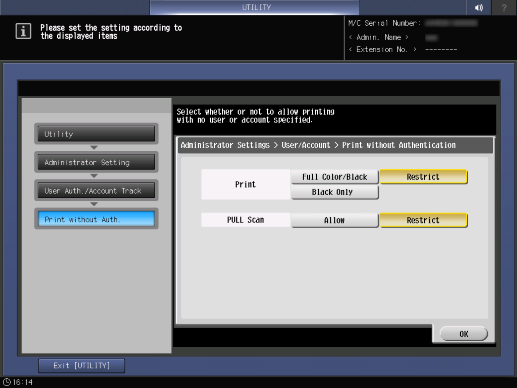Set Print to Restrict

pyautogui.click(x=423, y=177)
